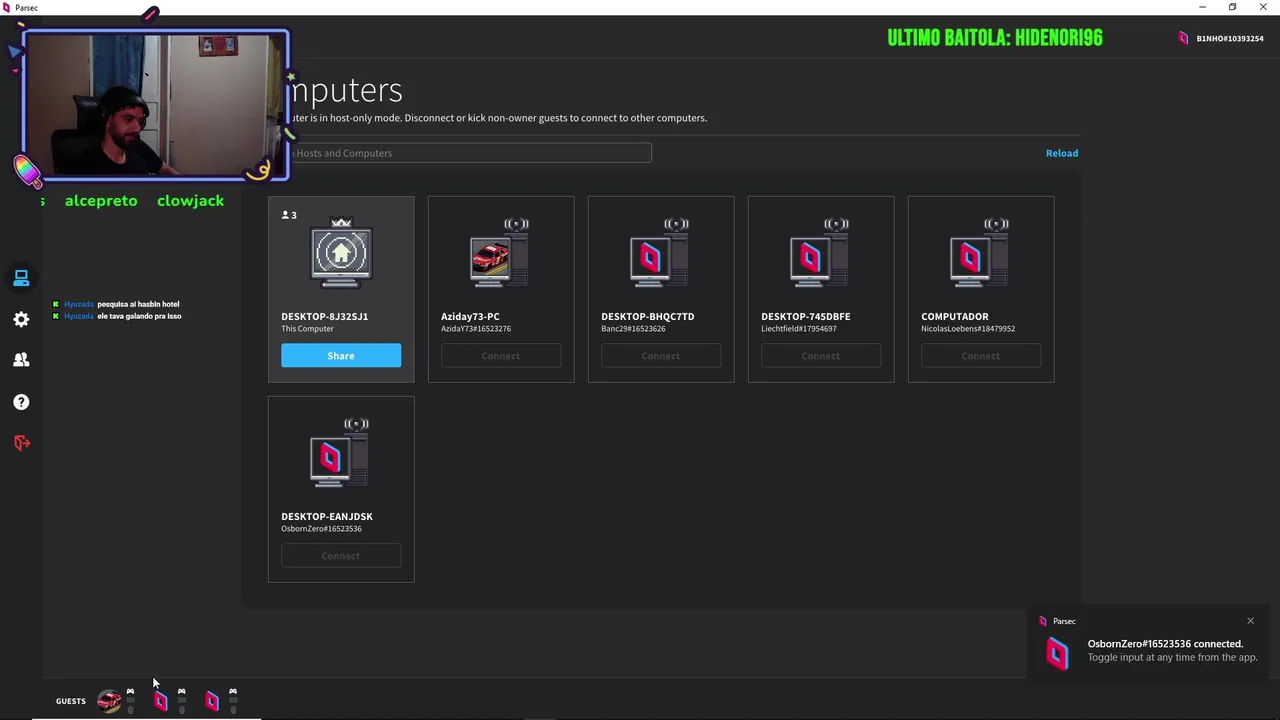Click chat message 'ele tava galando pra isso'
Screen dimensions: 1280x720
click(139, 316)
